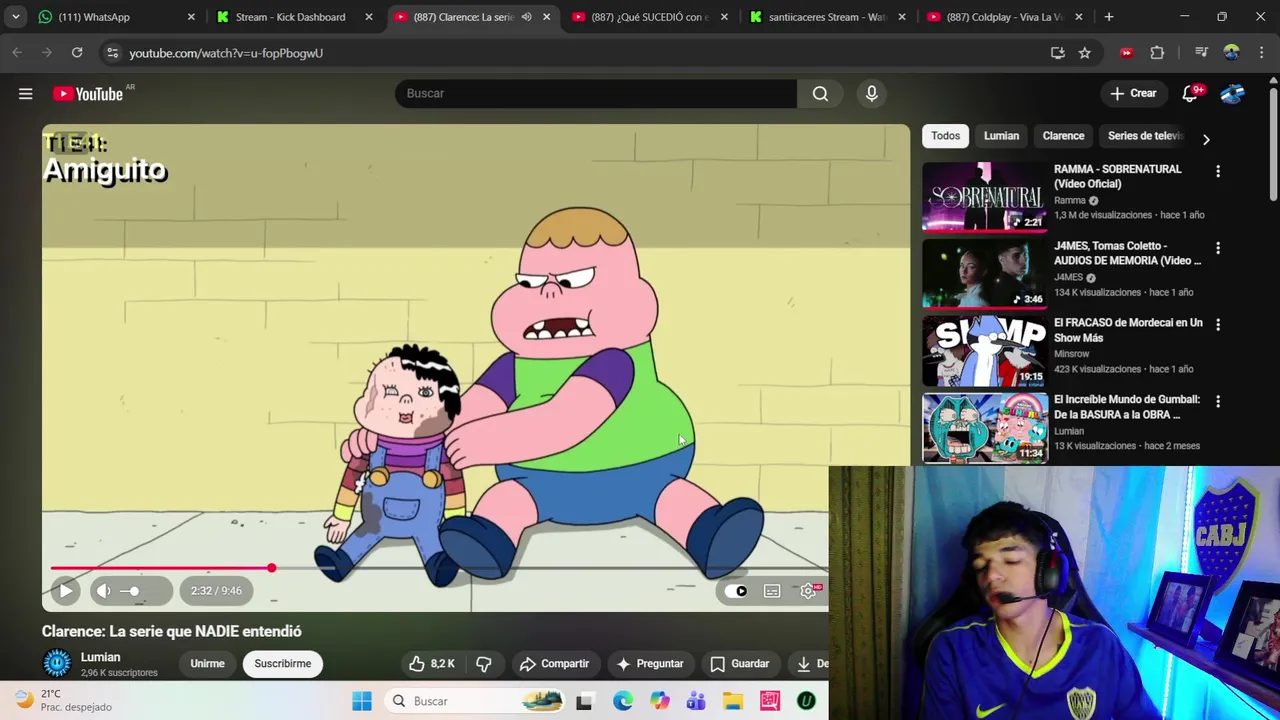This screenshot has width=1280, height=720.
Task: Open the YouTube notifications bell
Action: pos(1190,93)
